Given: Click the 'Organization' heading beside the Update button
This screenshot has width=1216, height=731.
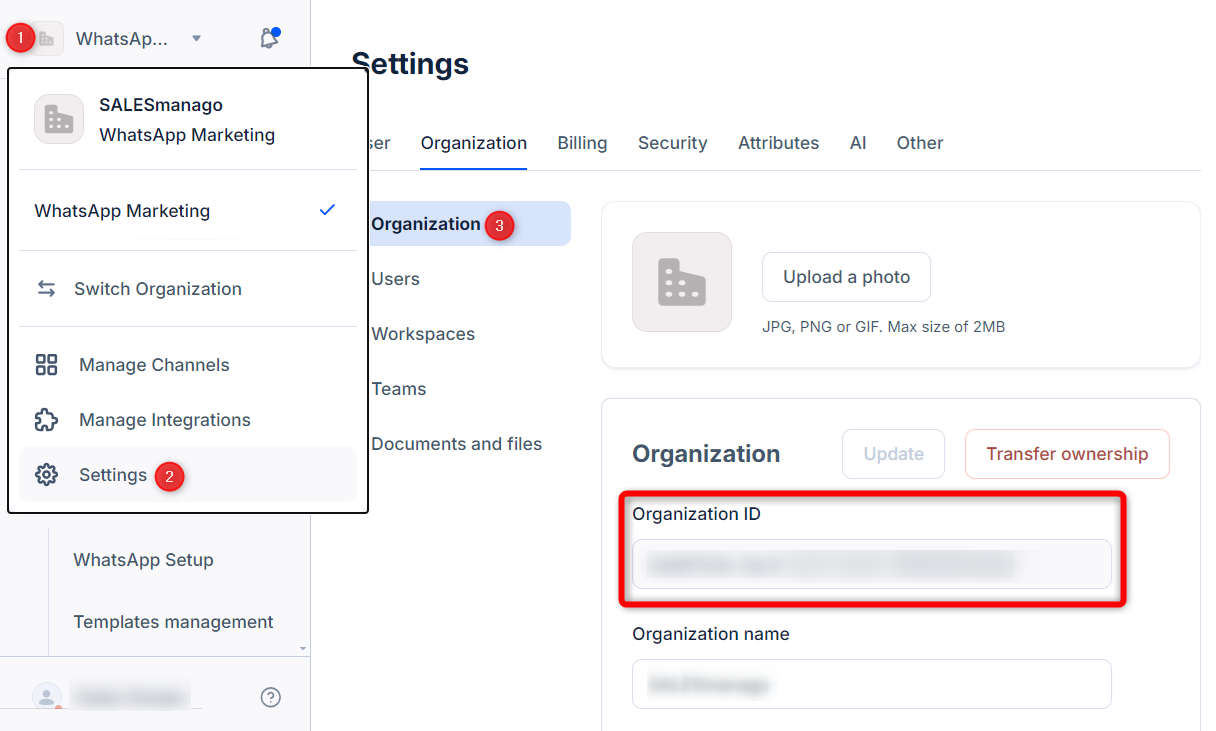Looking at the screenshot, I should pos(706,454).
